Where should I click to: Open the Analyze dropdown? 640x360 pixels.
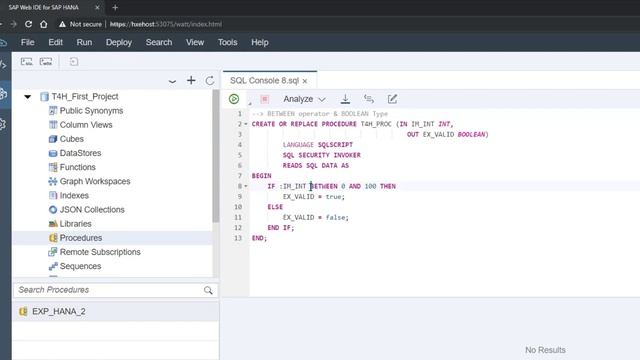click(304, 99)
